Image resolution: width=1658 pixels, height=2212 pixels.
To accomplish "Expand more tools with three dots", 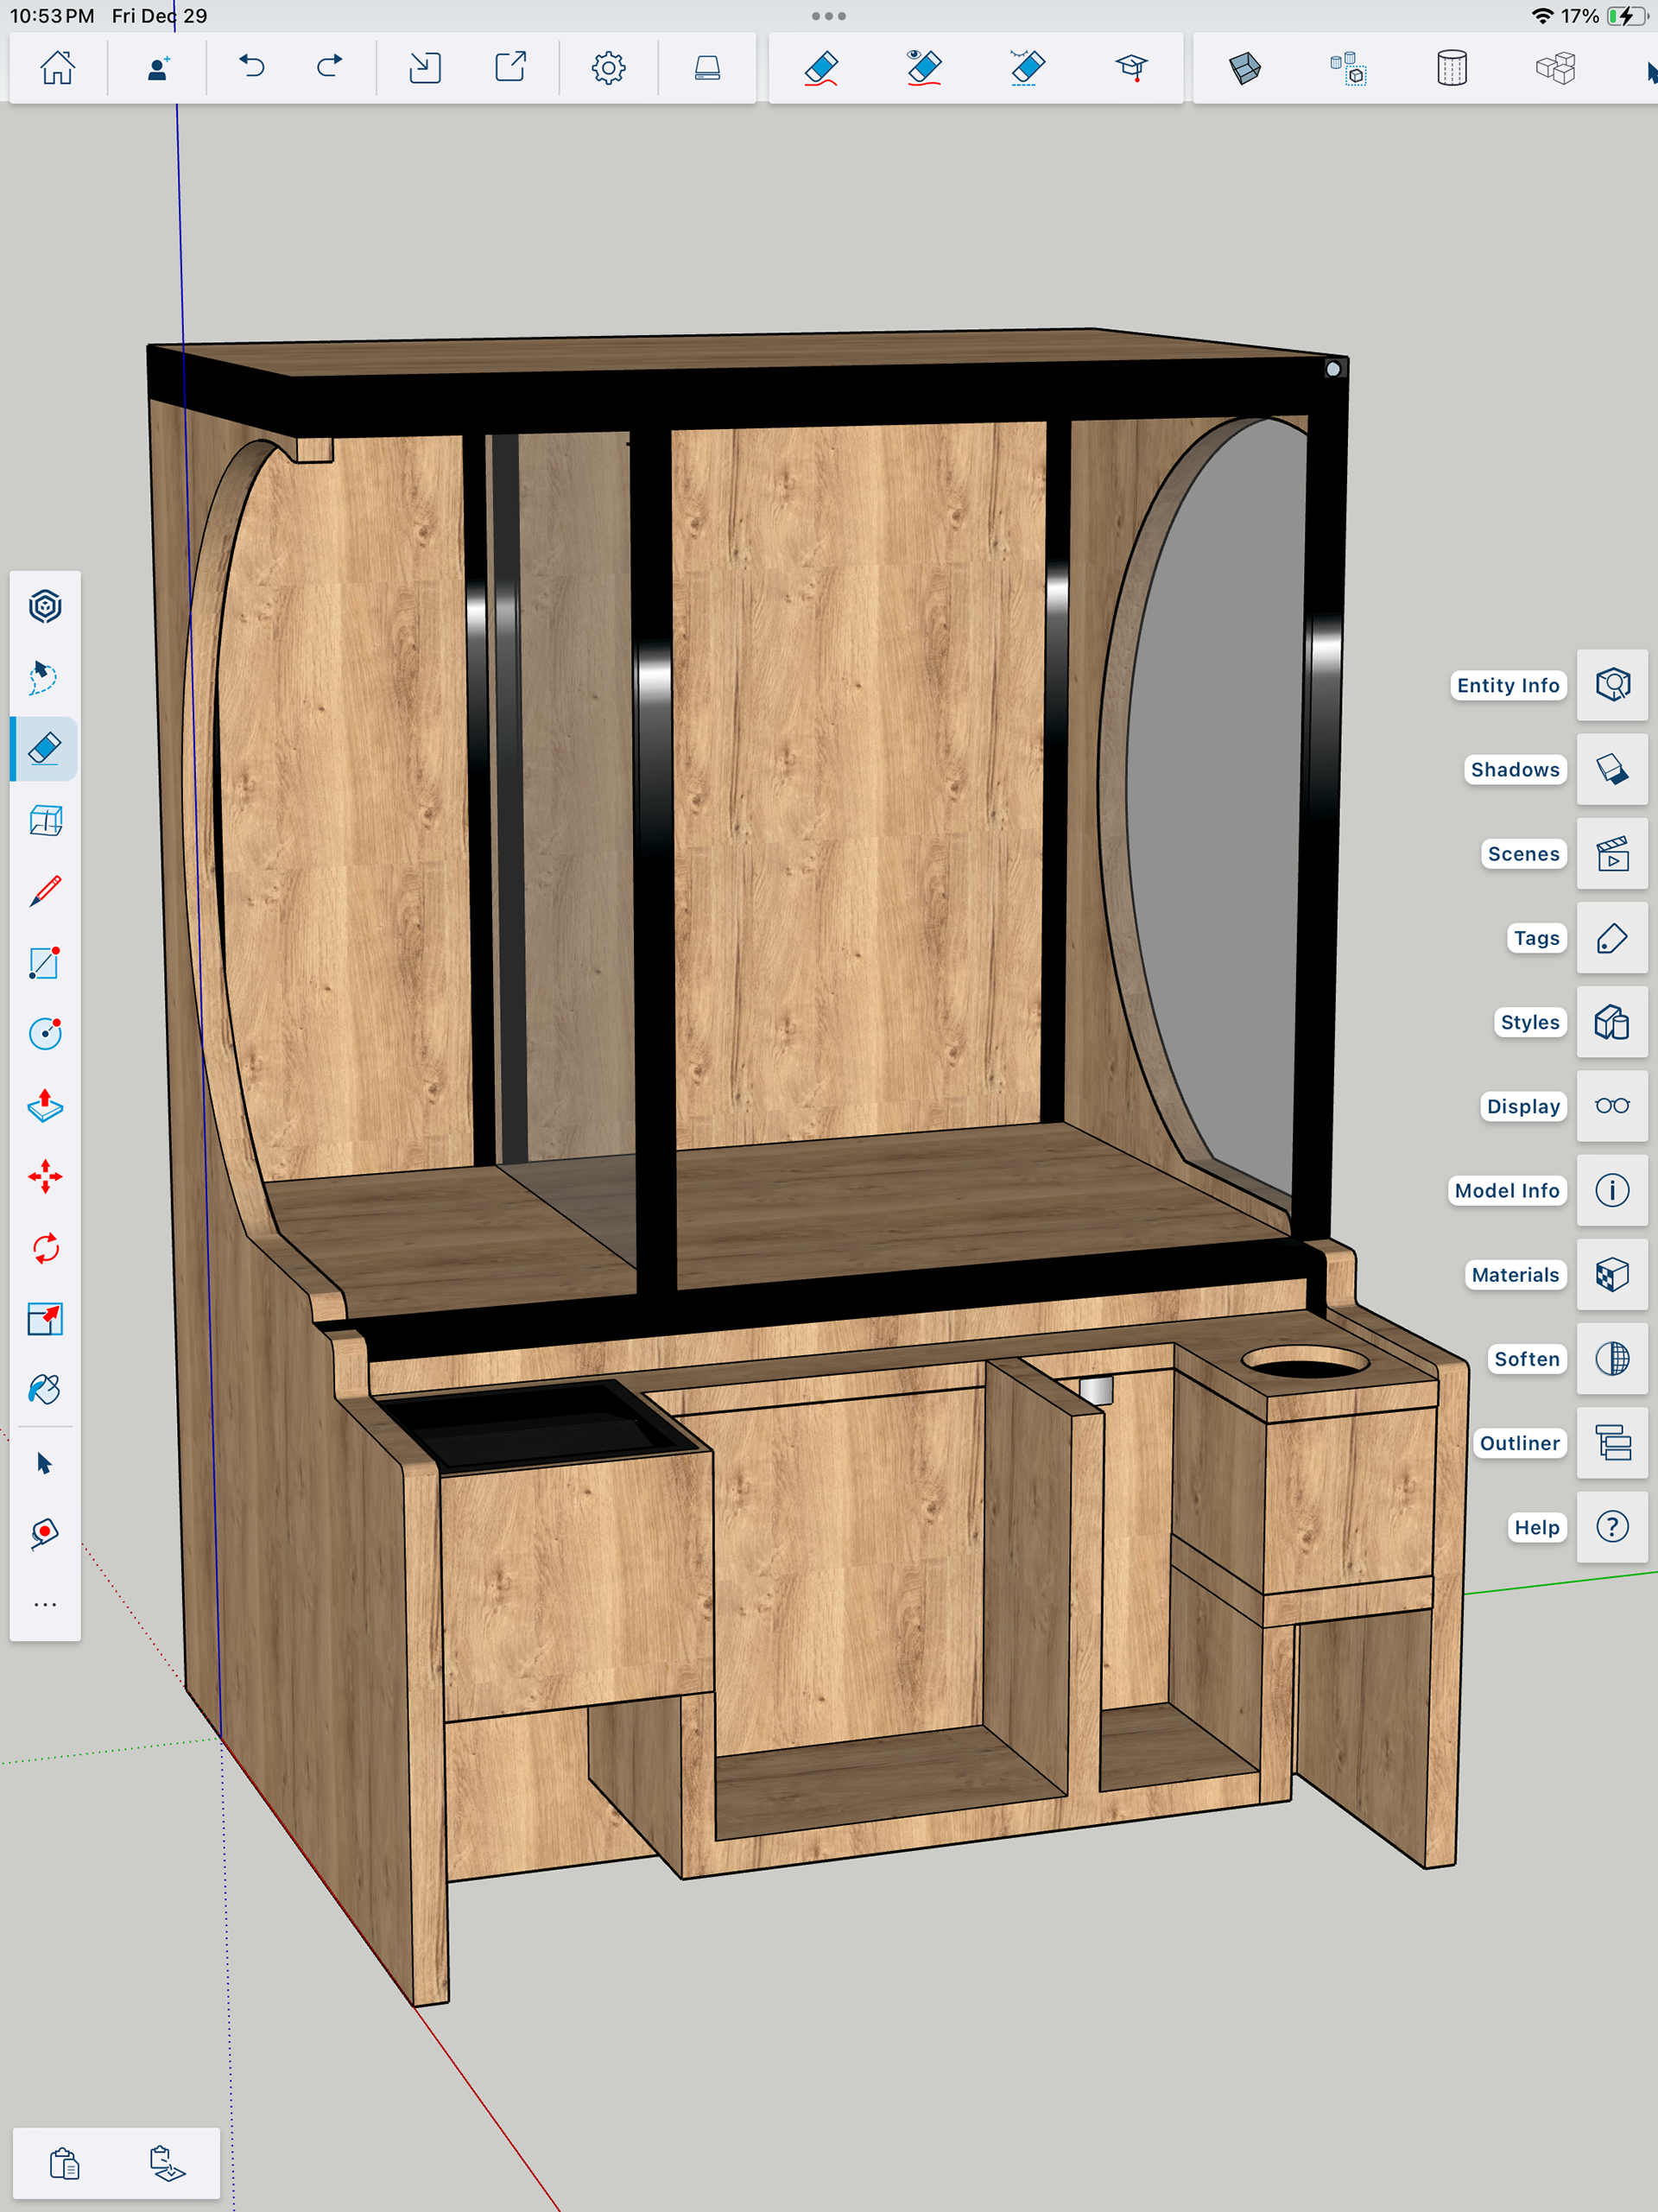I will 45,1604.
